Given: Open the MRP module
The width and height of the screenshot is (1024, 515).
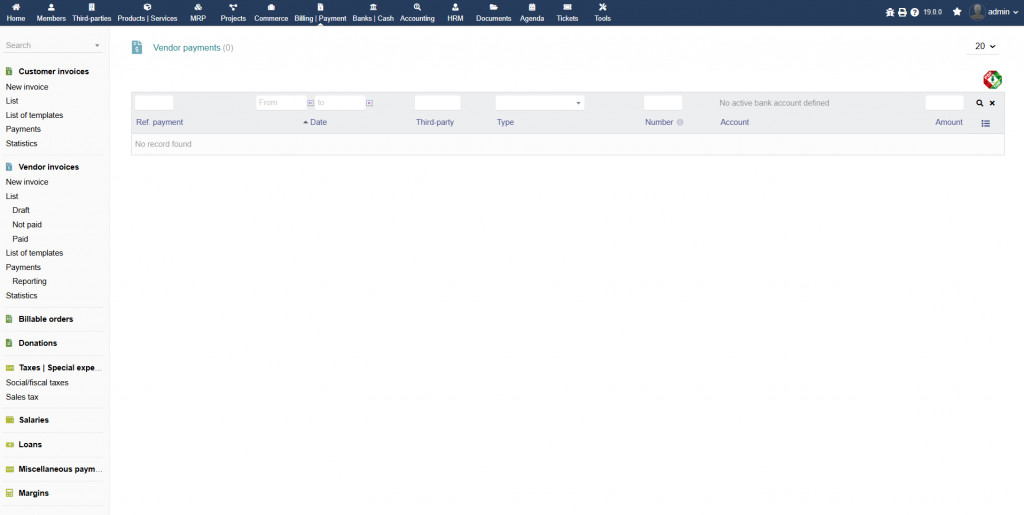Looking at the screenshot, I should coord(198,13).
